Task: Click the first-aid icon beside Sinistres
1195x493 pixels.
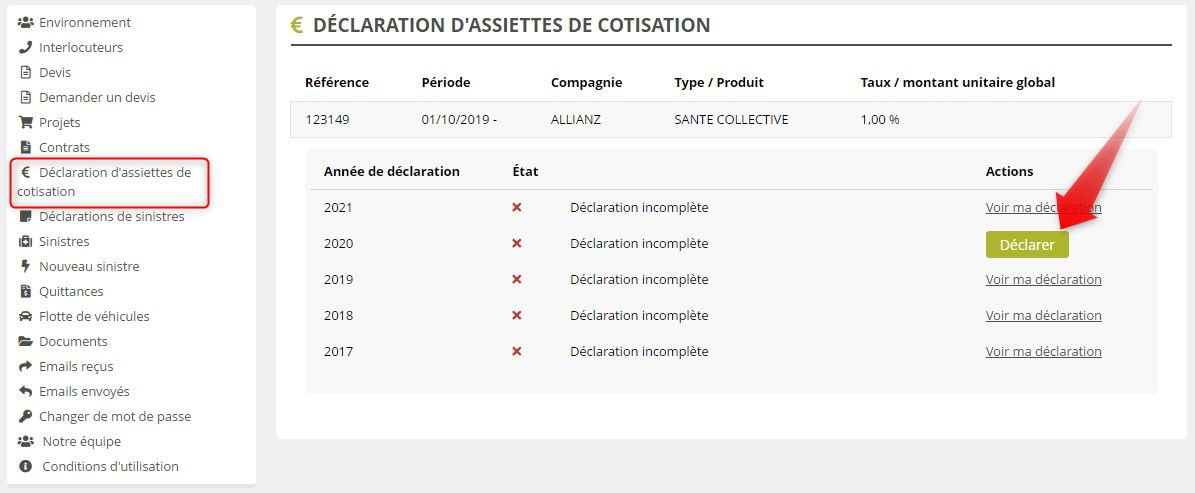Action: 26,242
